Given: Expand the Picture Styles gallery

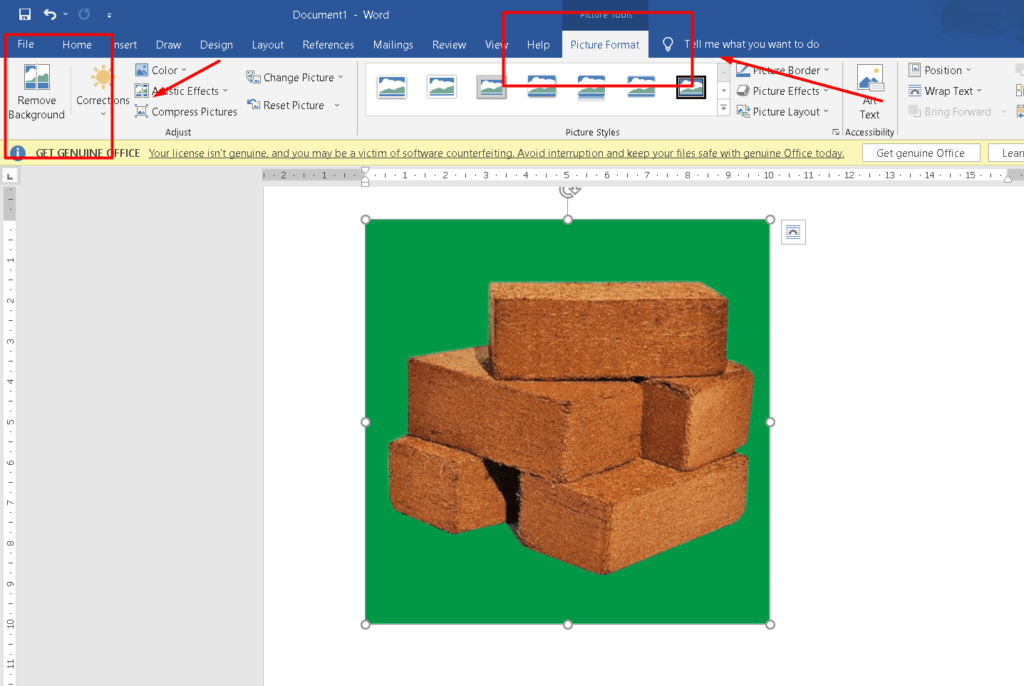Looking at the screenshot, I should coord(723,108).
